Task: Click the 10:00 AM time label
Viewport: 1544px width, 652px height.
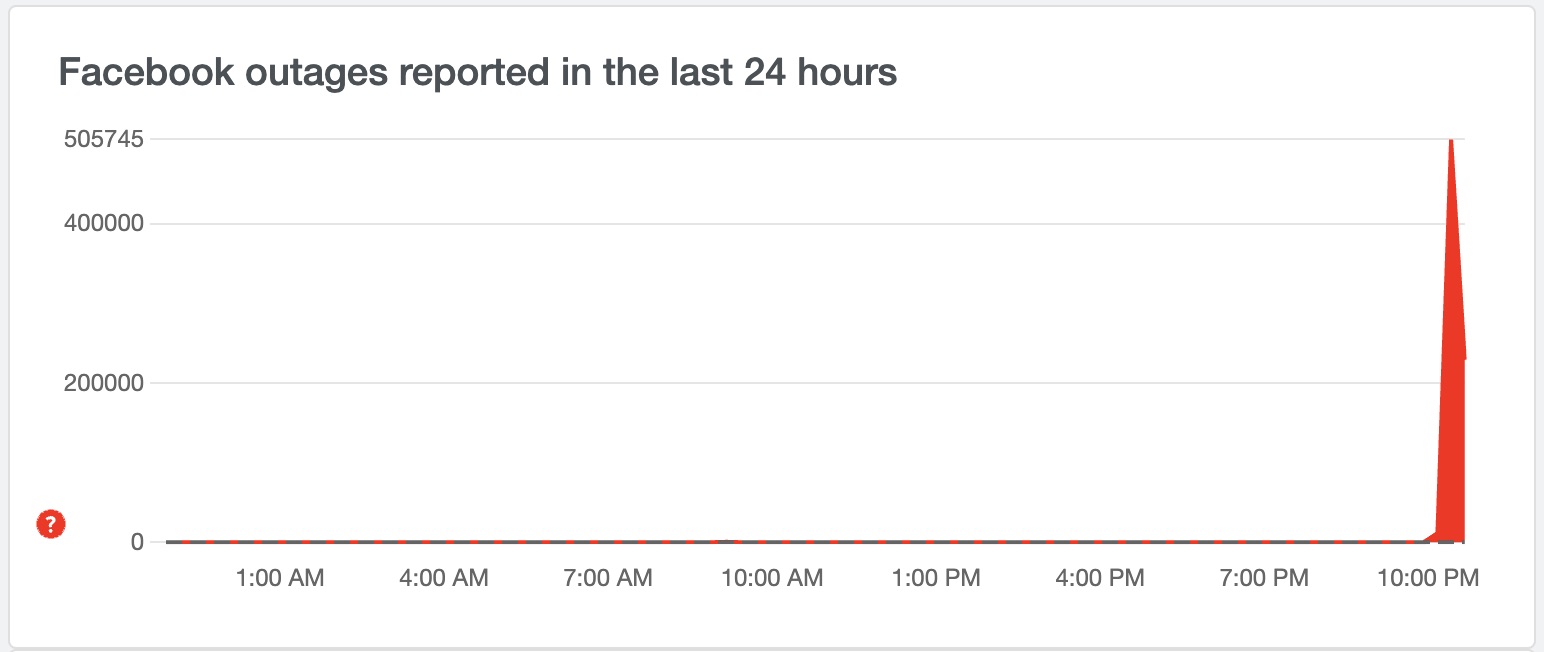Action: (x=772, y=578)
